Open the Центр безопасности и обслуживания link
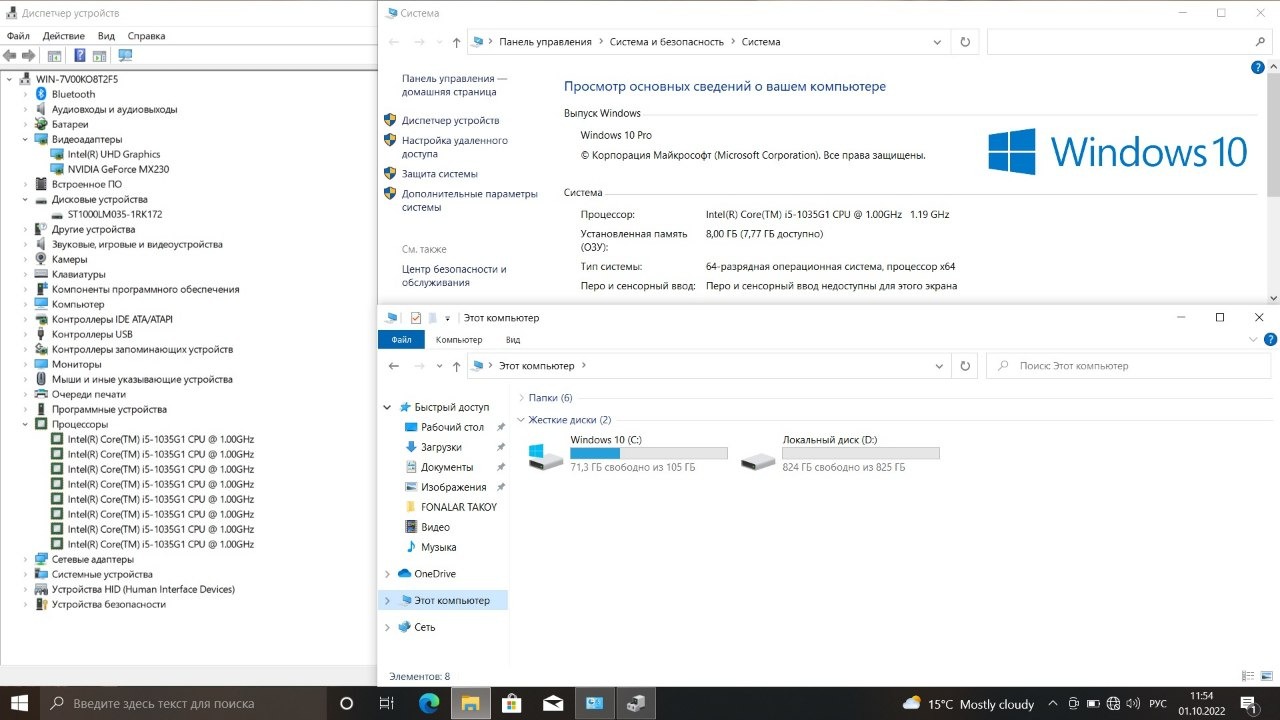Screen dimensions: 1280x720 point(454,276)
